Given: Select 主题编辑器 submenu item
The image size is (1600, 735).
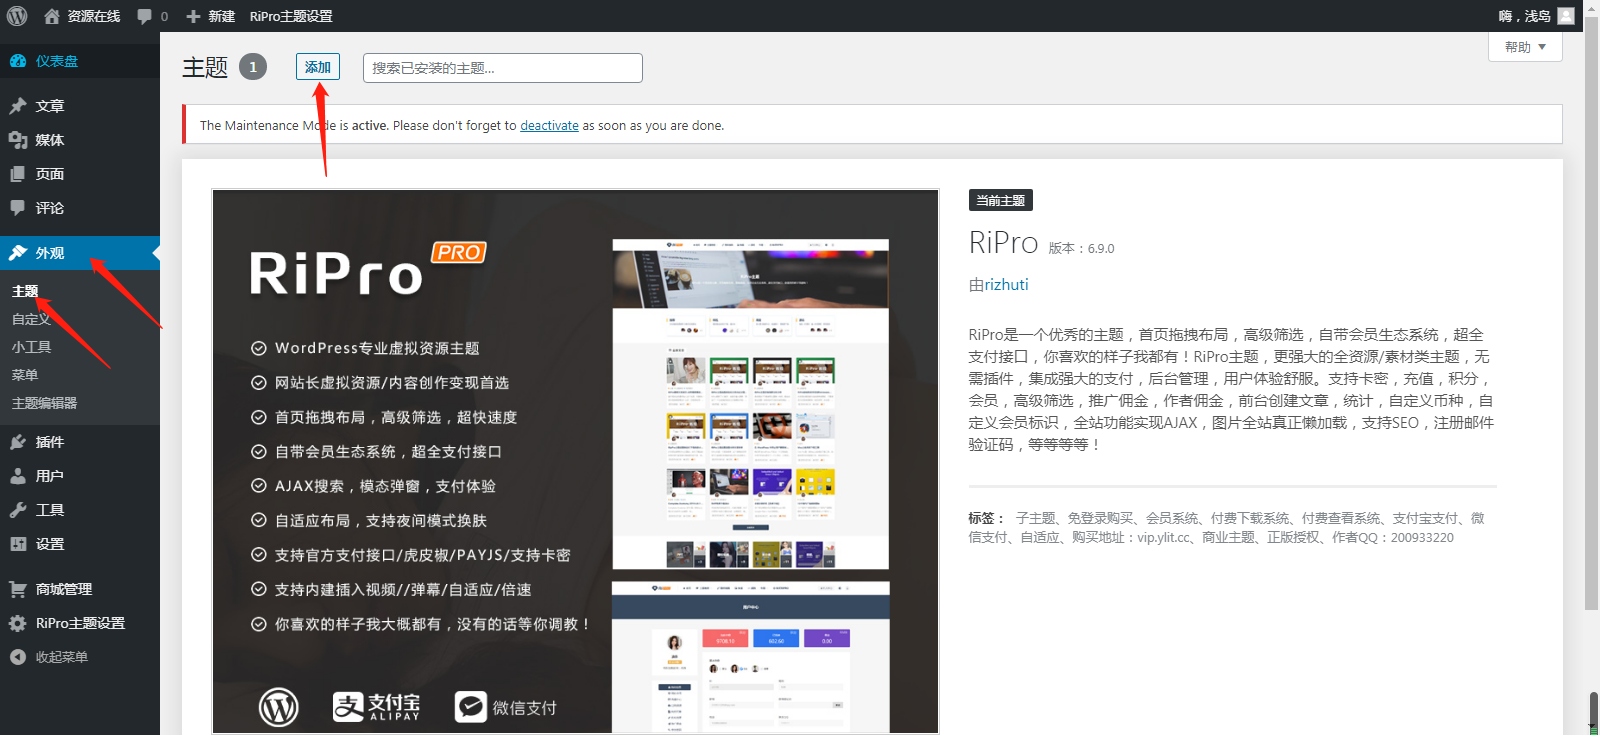Looking at the screenshot, I should pyautogui.click(x=44, y=403).
